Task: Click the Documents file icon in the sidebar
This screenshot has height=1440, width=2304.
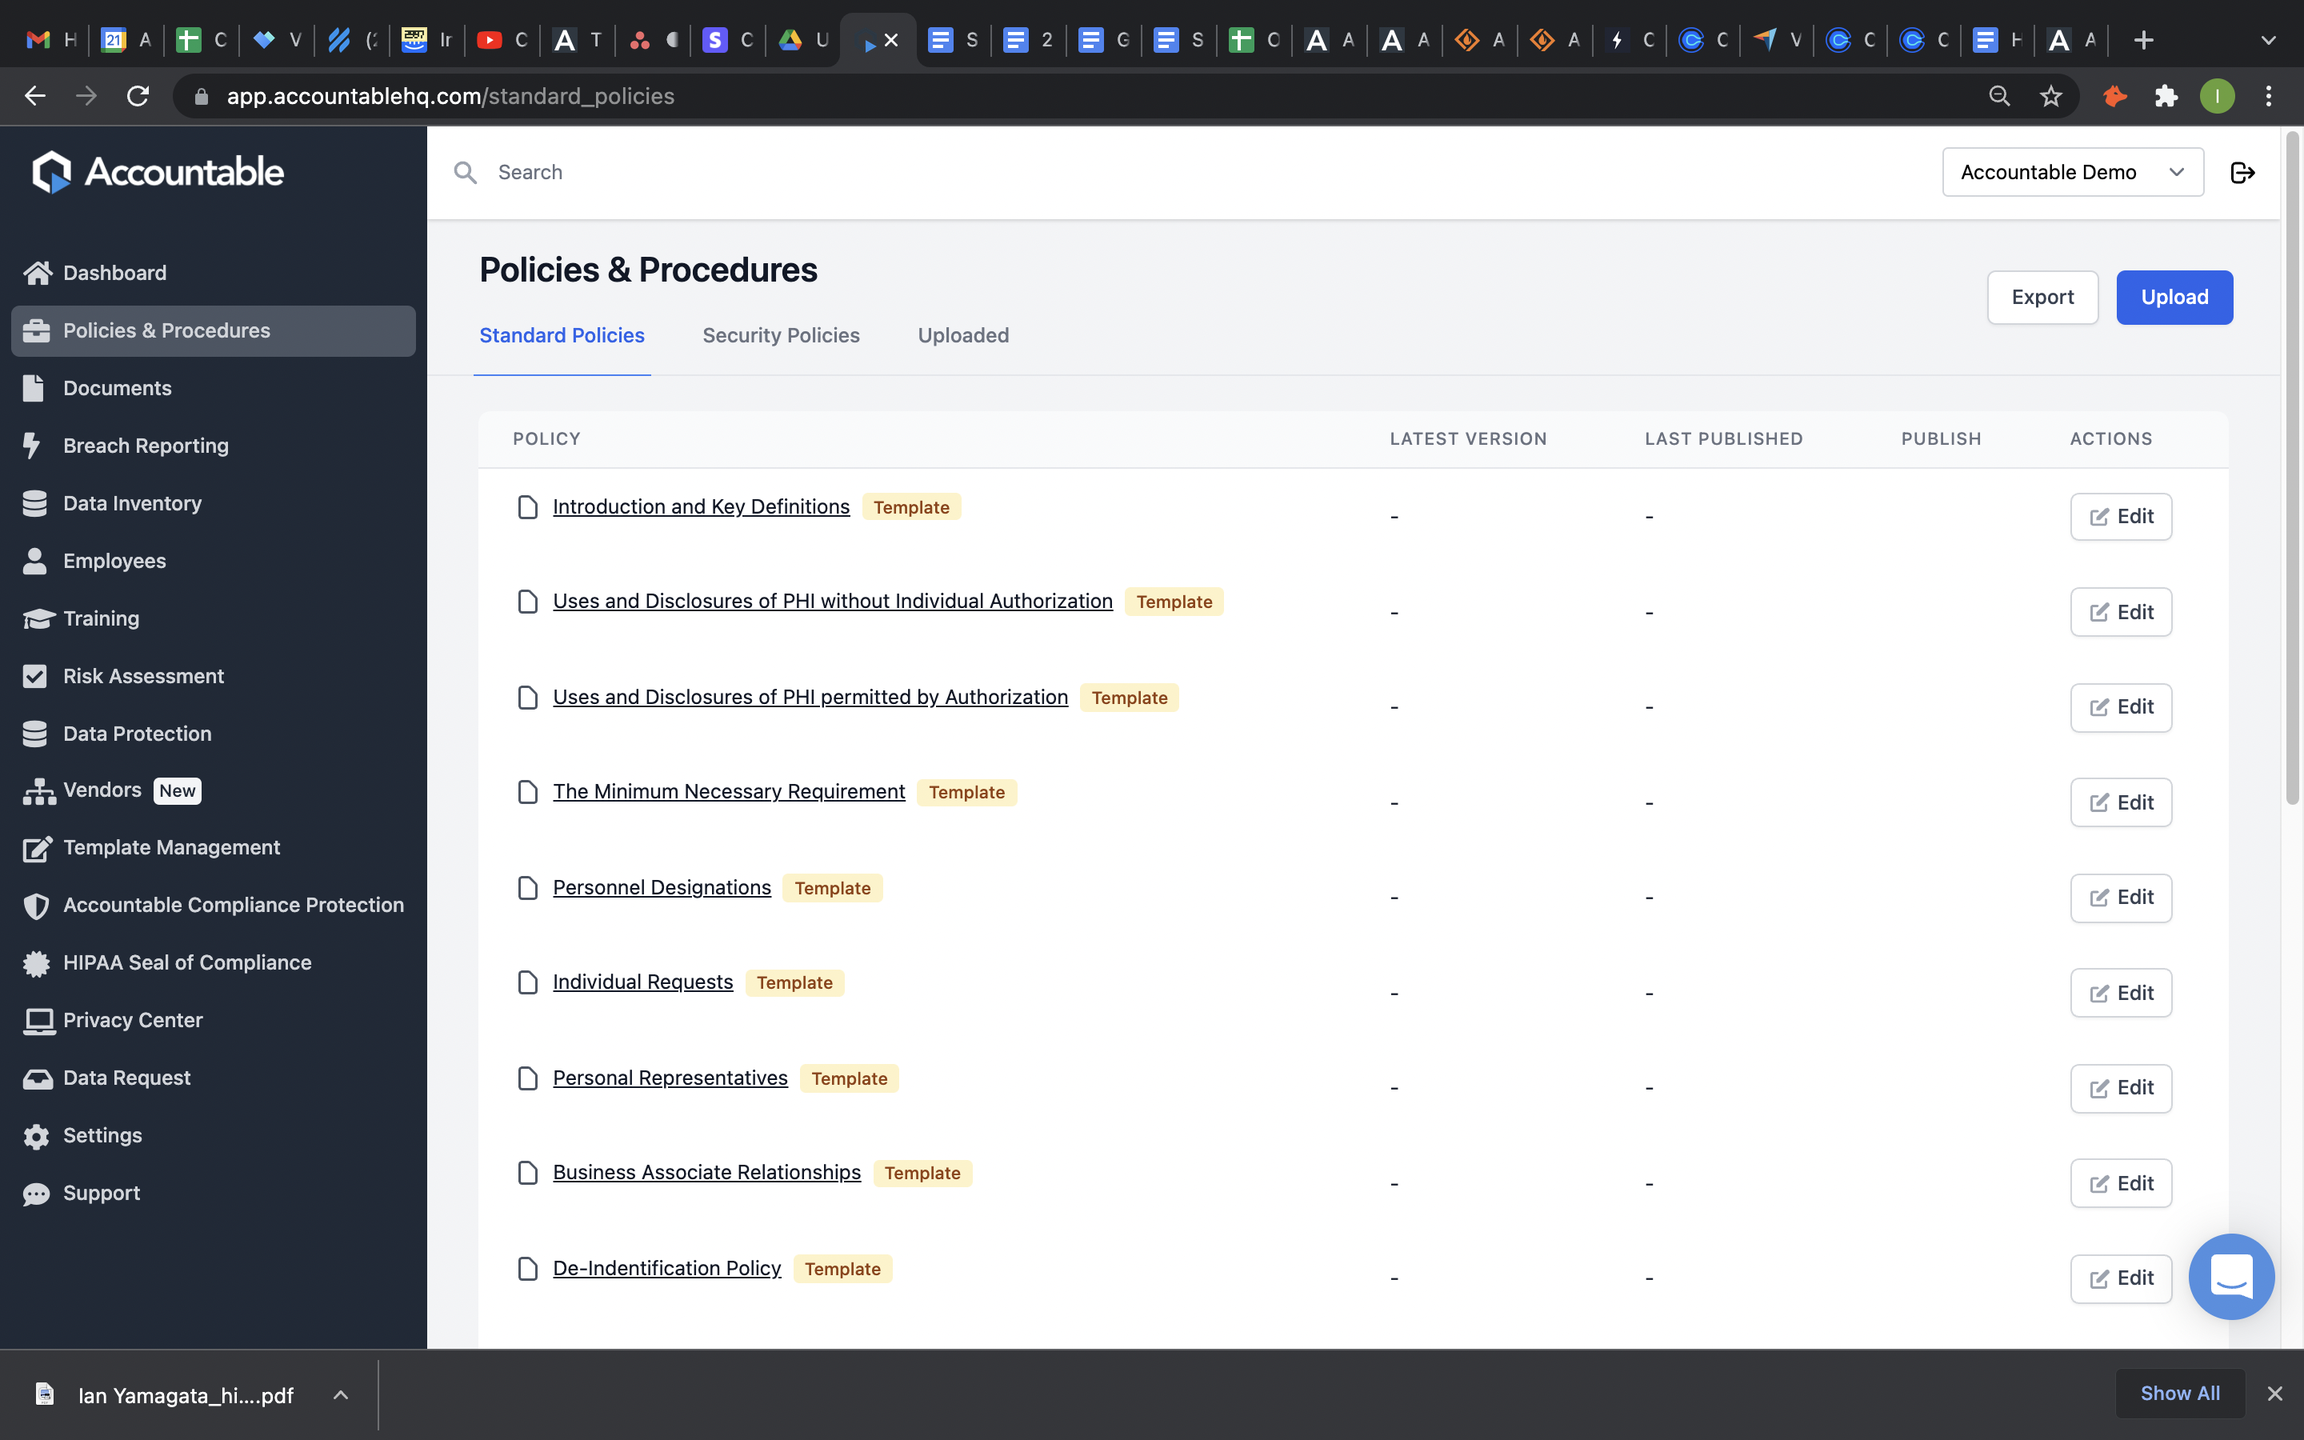Action: [x=34, y=388]
